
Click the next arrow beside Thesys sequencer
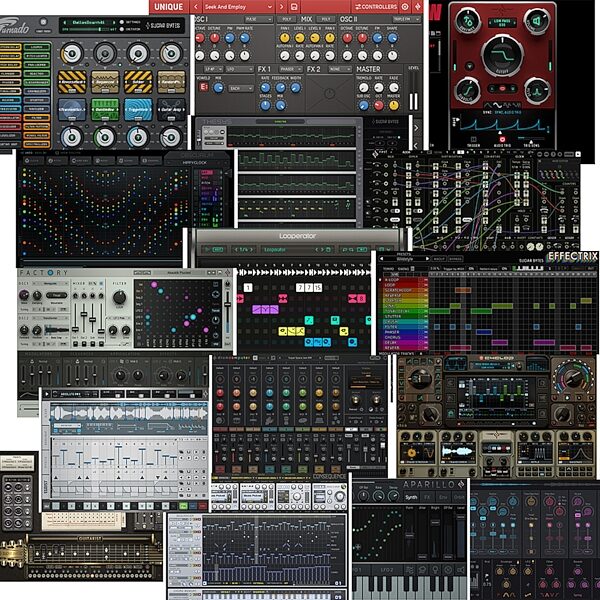(x=416, y=128)
